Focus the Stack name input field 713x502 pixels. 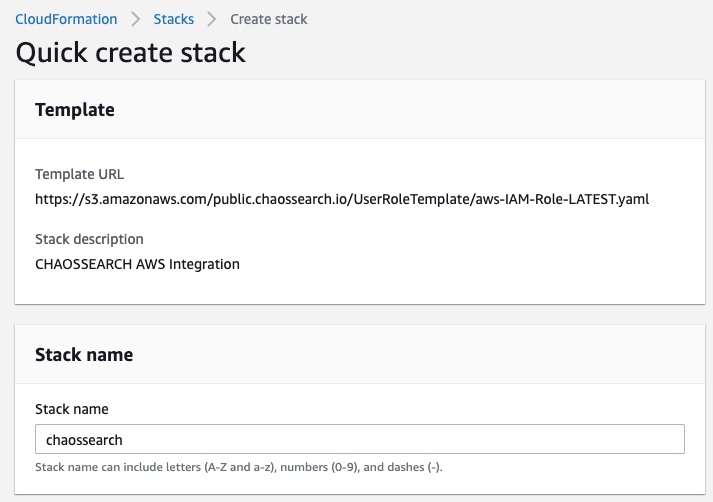coord(360,439)
